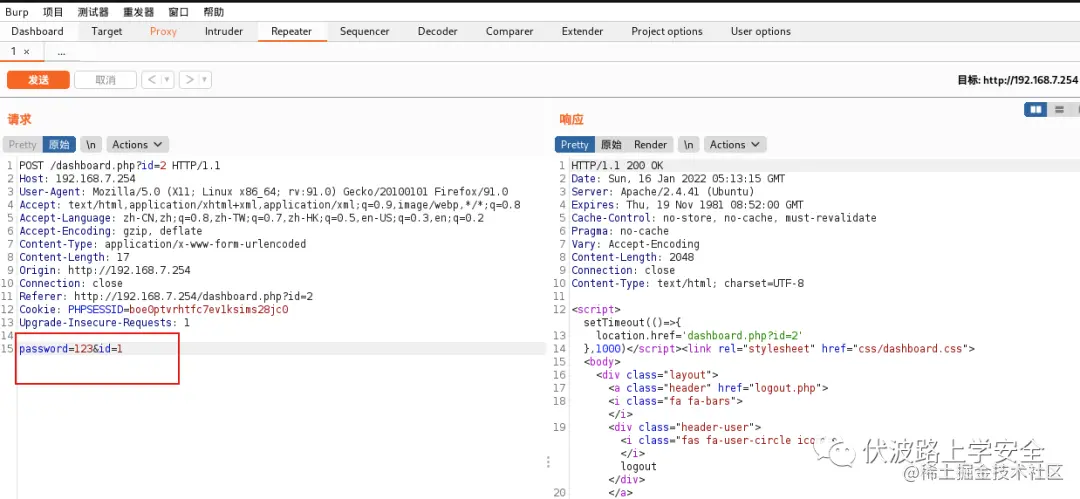The width and height of the screenshot is (1080, 499).
Task: Click the Referer header line
Action: coord(166,296)
